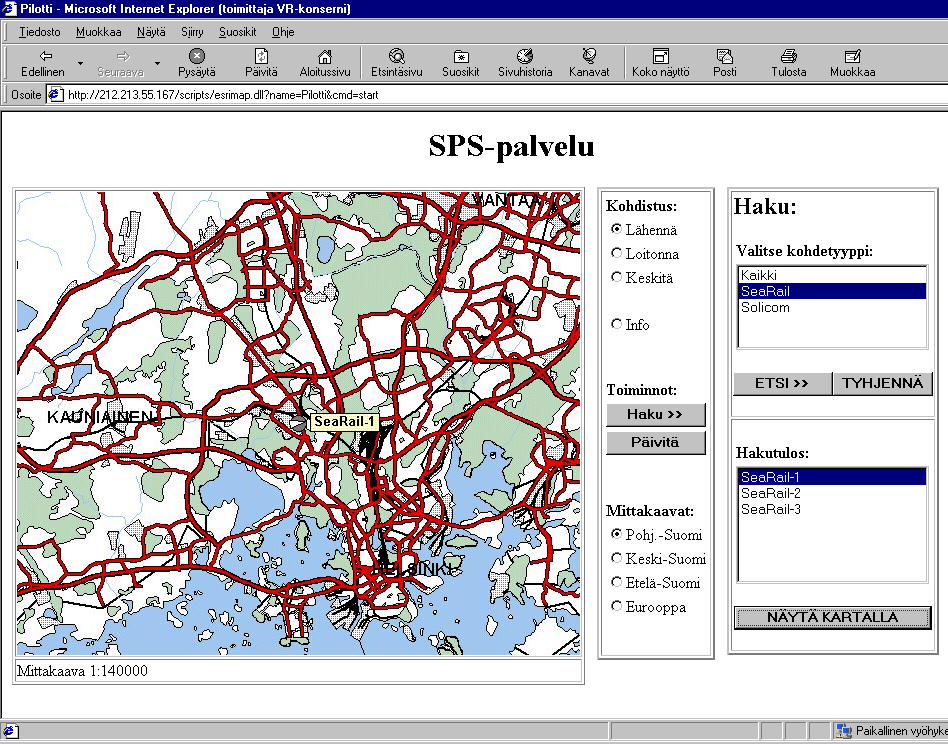Select Kaikki in the kohdetyyppi list

point(832,276)
